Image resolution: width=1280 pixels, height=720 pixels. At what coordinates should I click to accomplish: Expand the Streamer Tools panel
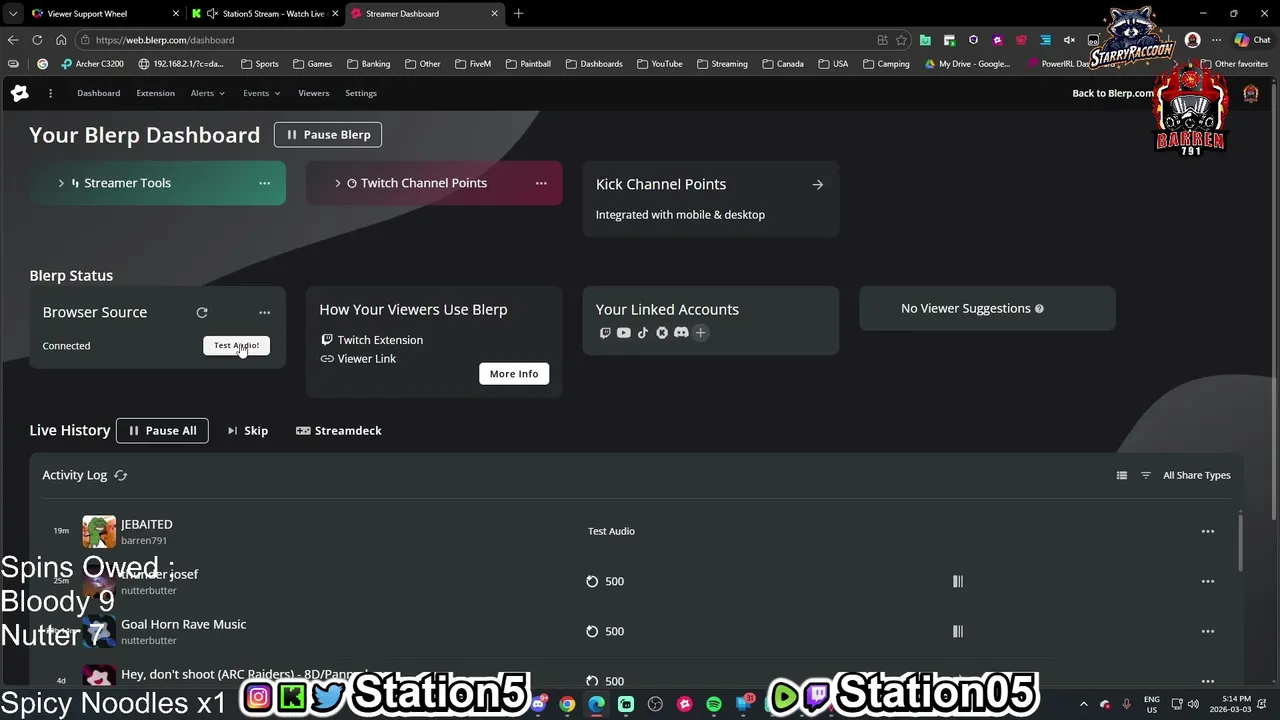pyautogui.click(x=60, y=183)
